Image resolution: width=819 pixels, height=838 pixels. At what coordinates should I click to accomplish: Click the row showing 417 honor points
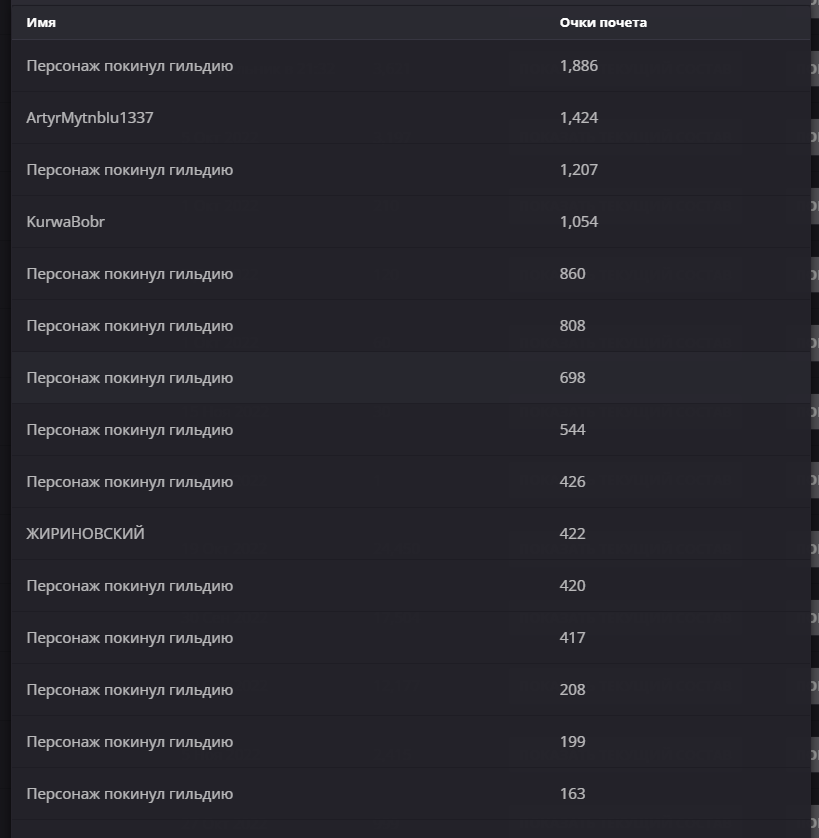(x=411, y=638)
